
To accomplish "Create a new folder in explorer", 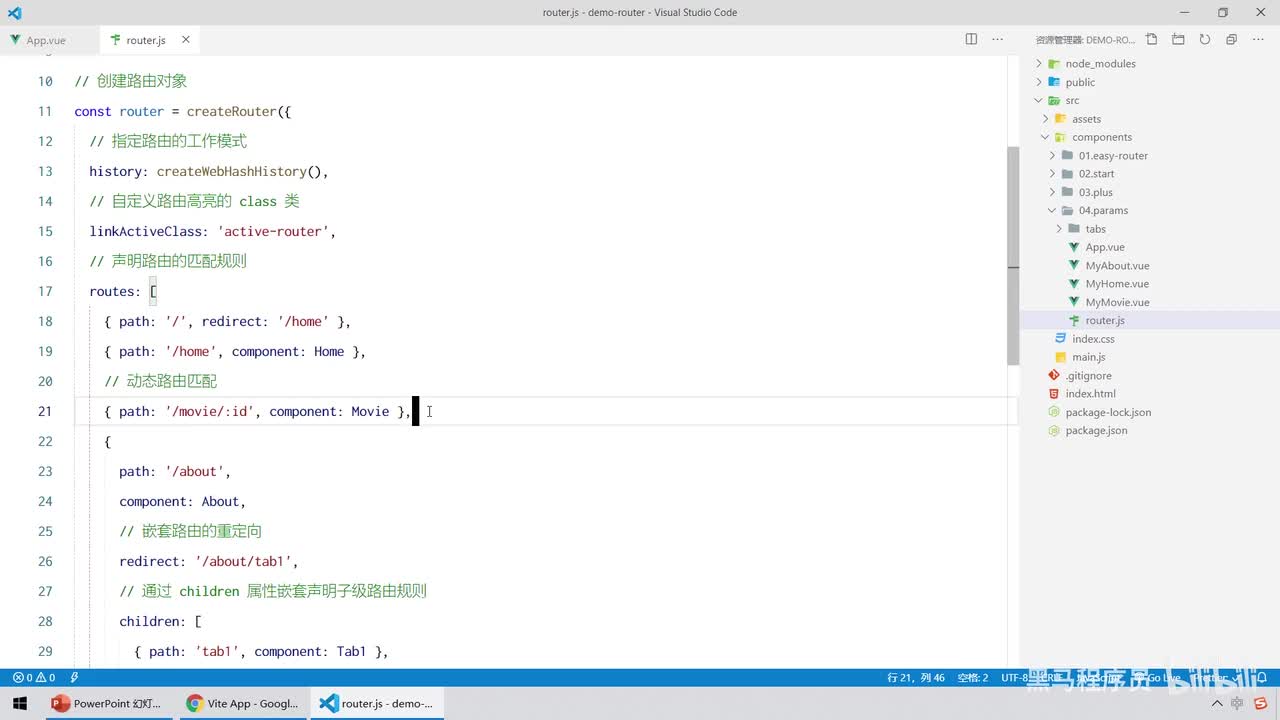I will 1178,40.
